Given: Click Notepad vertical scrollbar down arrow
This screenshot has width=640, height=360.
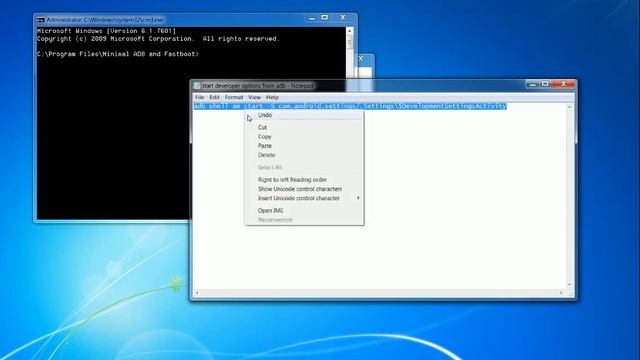Looking at the screenshot, I should 569,284.
